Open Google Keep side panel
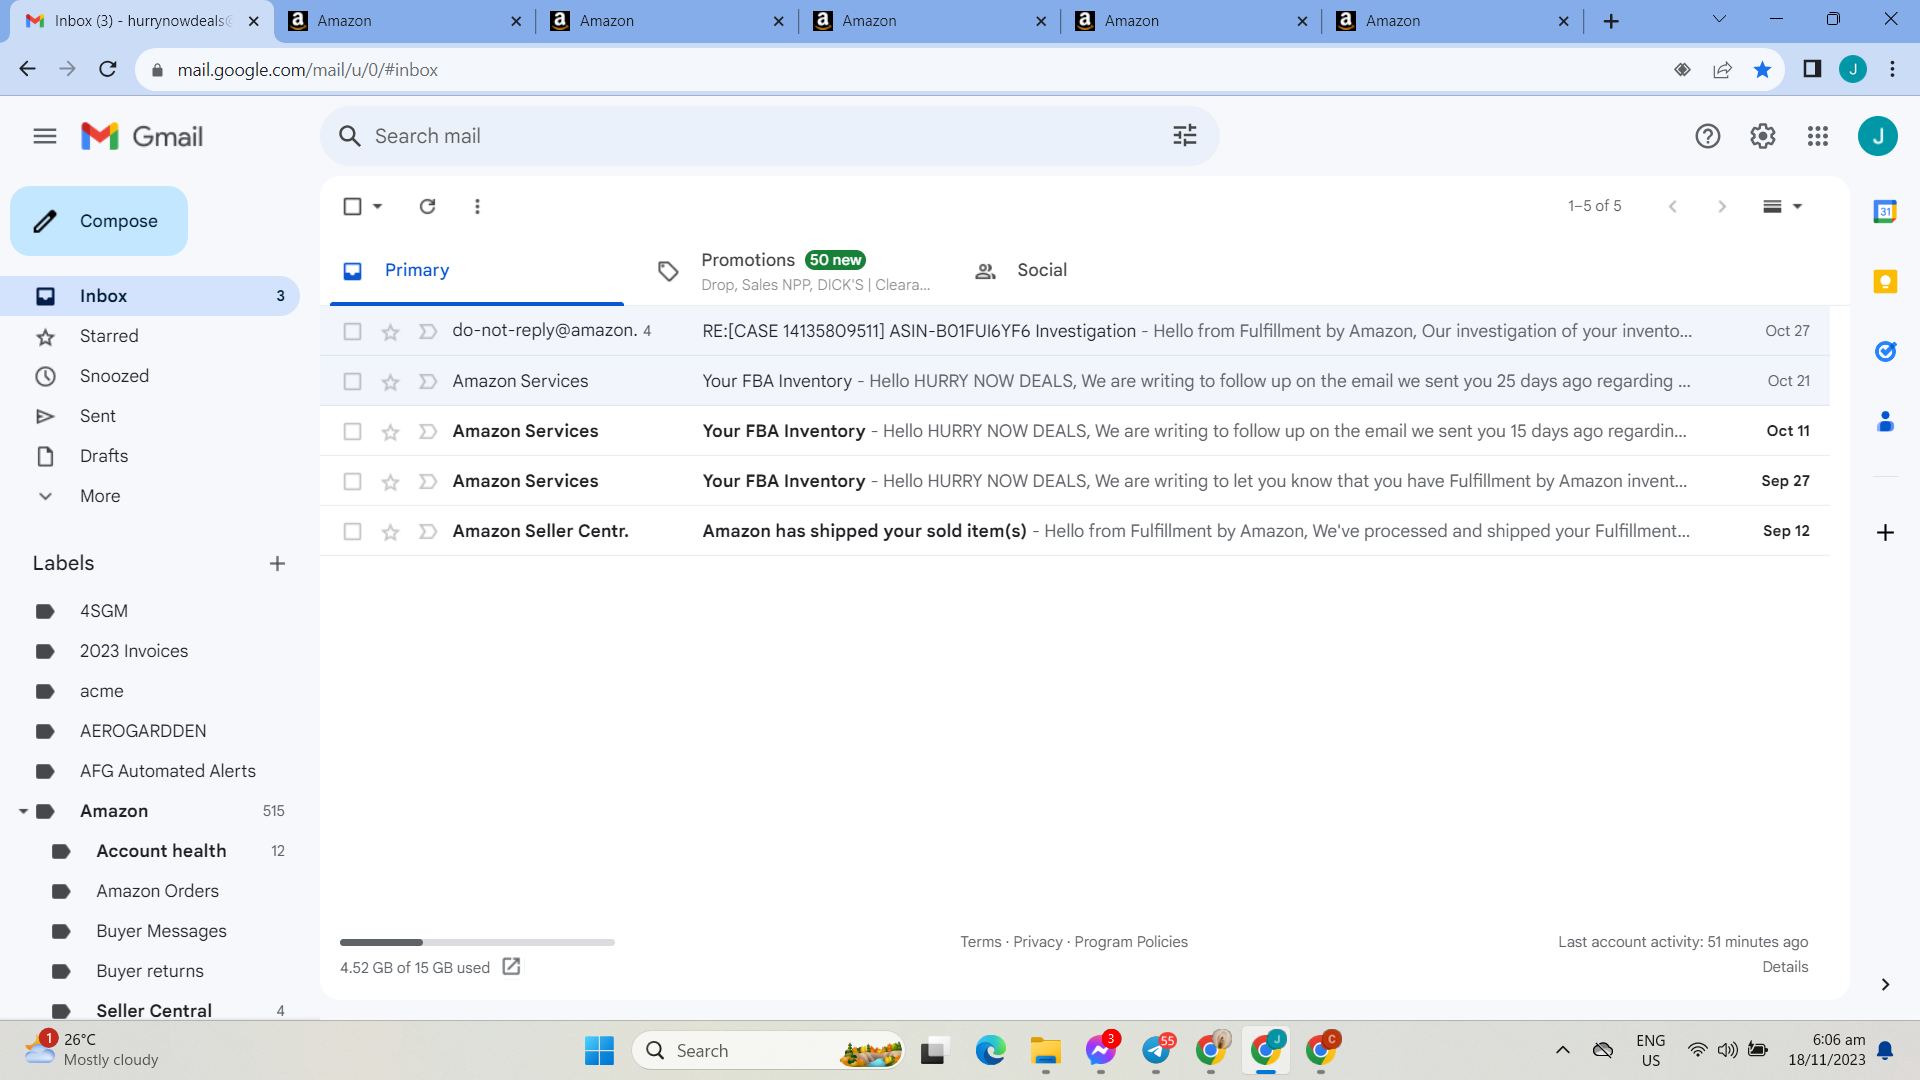Image resolution: width=1920 pixels, height=1080 pixels. 1885,281
